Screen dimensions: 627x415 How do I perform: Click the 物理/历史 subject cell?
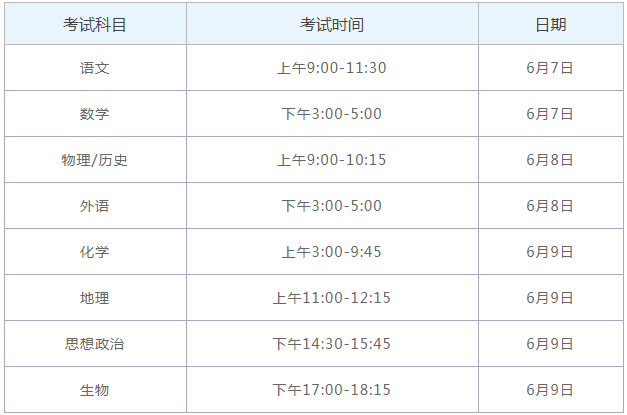point(95,160)
